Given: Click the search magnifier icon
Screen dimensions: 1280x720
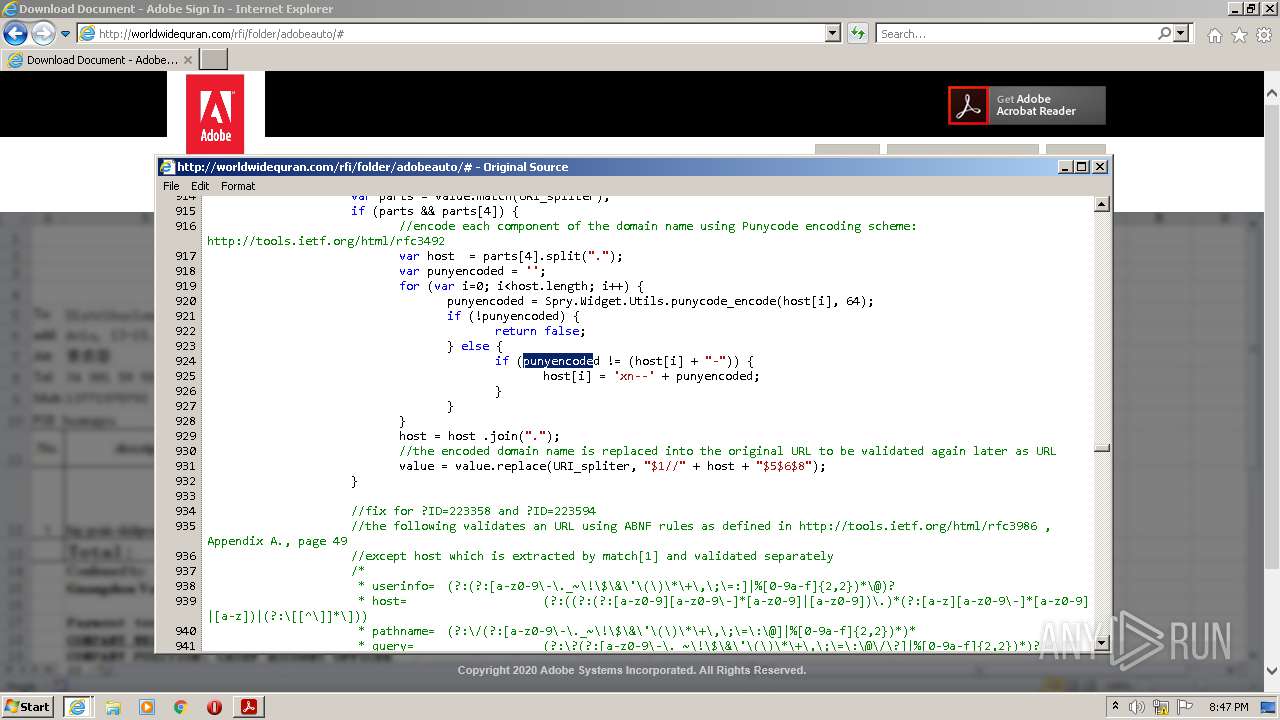Looking at the screenshot, I should (x=1165, y=34).
